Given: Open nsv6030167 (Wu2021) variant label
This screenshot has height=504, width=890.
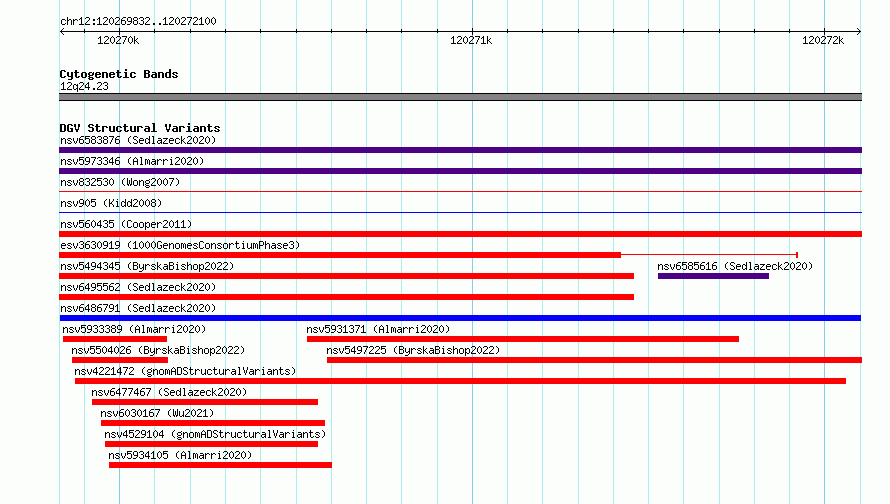Looking at the screenshot, I should 157,413.
